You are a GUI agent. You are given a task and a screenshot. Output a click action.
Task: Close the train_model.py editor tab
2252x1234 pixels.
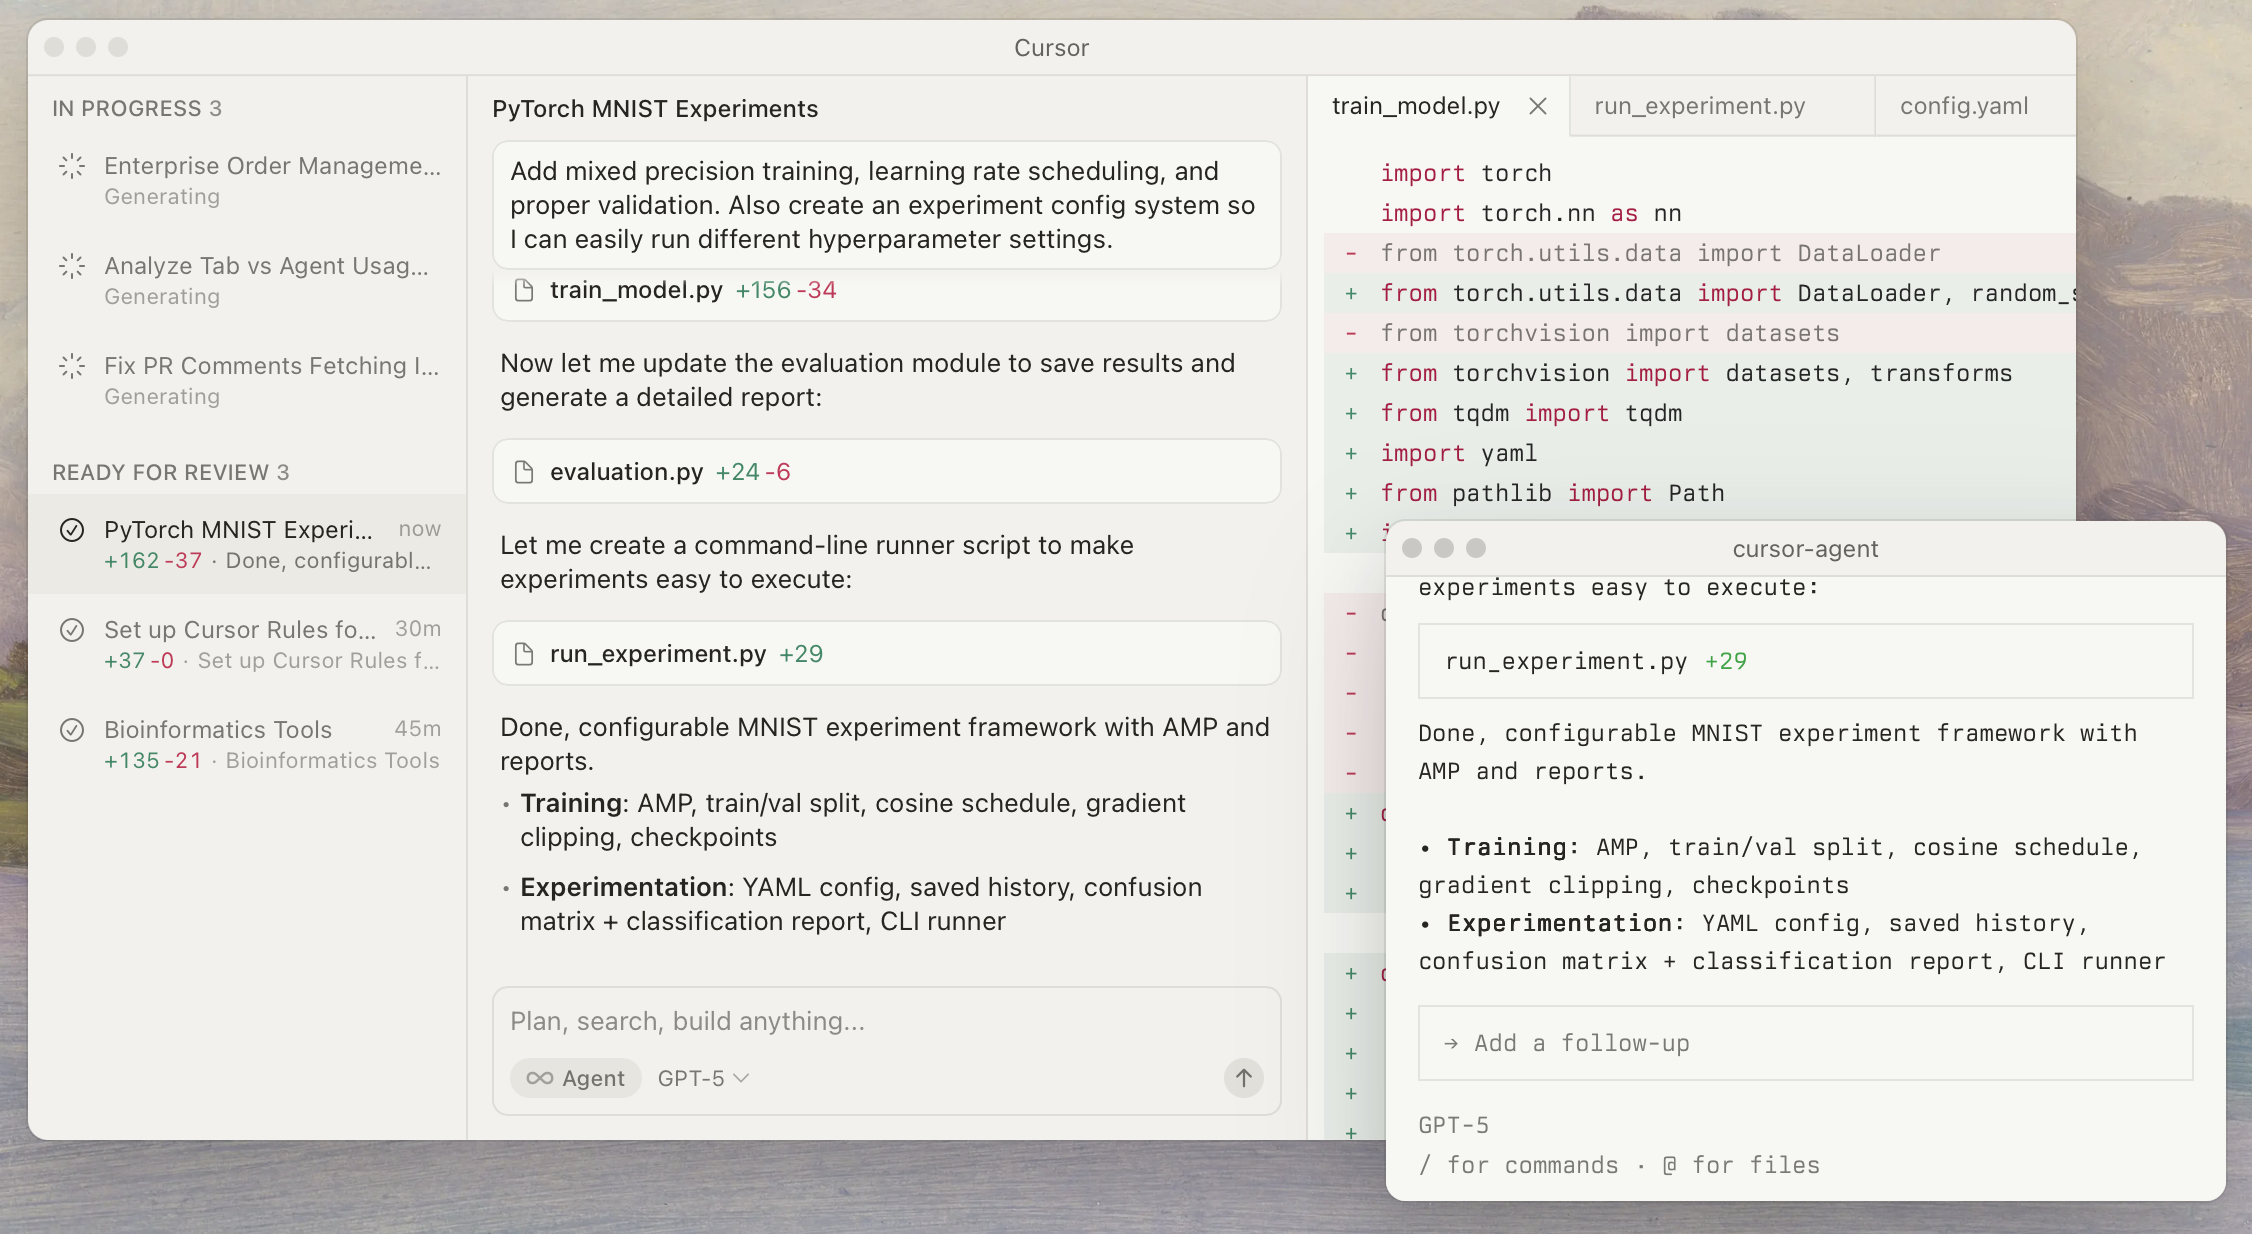point(1538,106)
